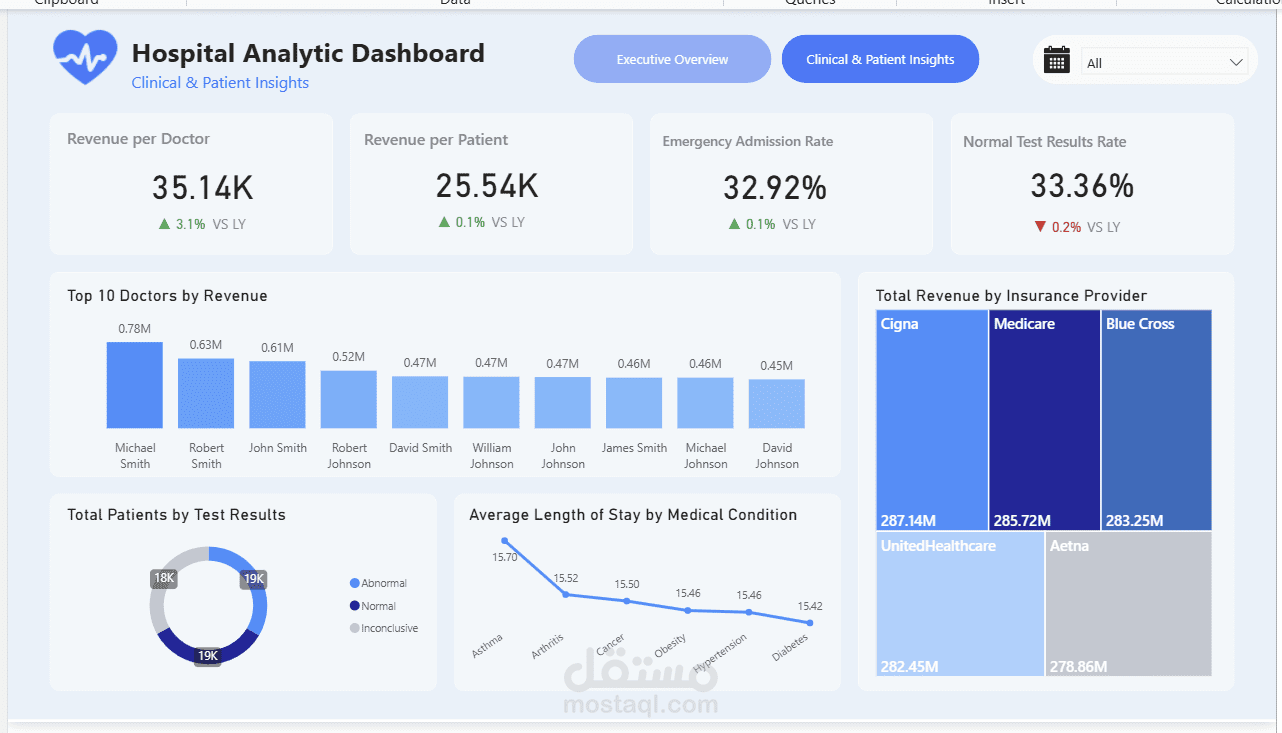Image resolution: width=1282 pixels, height=733 pixels.
Task: Click the Normal legend marker dot
Action: [354, 606]
